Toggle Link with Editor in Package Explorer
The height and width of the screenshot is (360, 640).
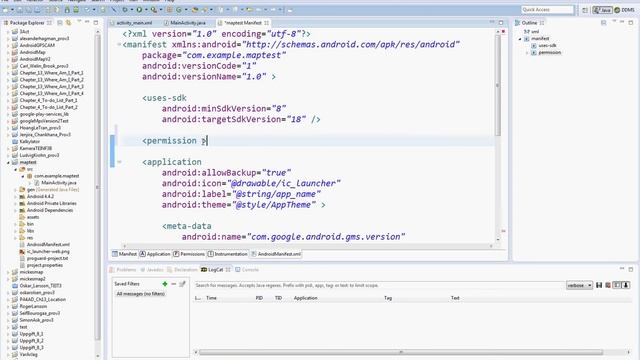[x=68, y=23]
